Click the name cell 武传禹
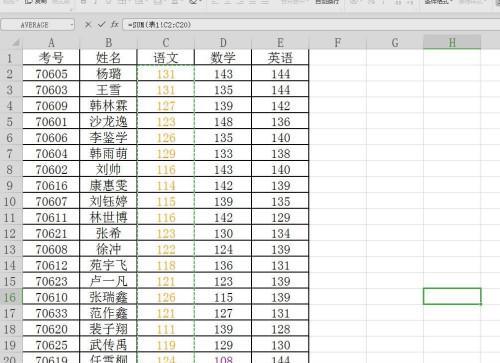 (108, 345)
